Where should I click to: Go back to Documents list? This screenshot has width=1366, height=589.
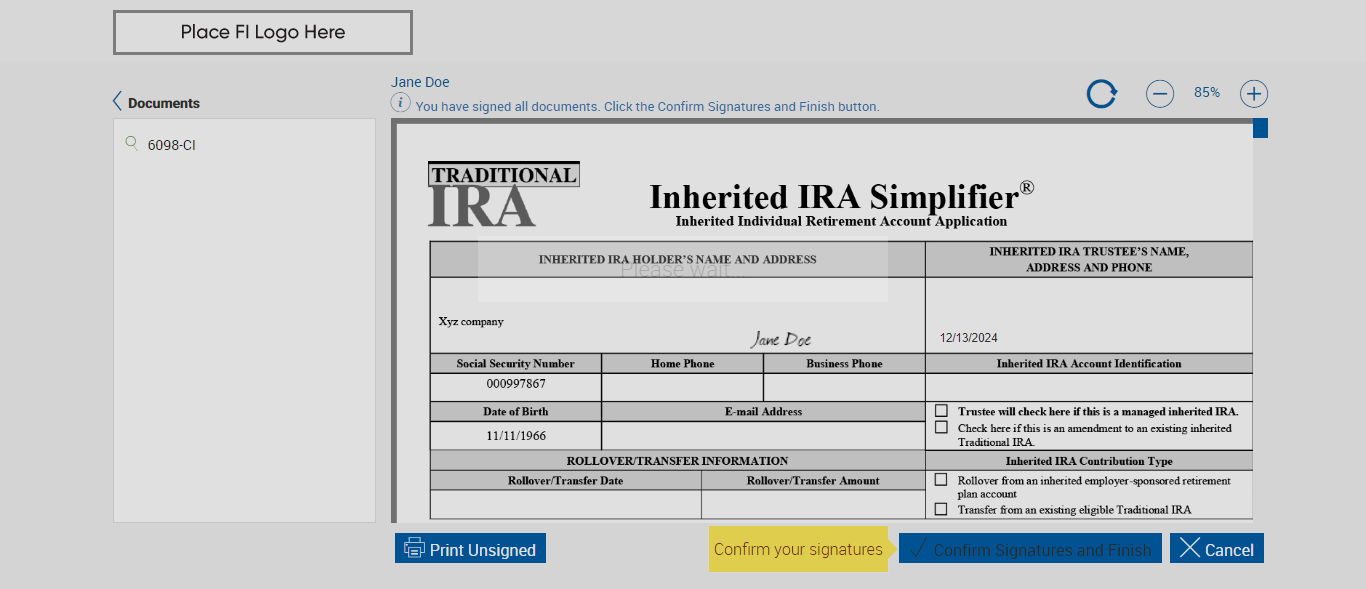[156, 102]
